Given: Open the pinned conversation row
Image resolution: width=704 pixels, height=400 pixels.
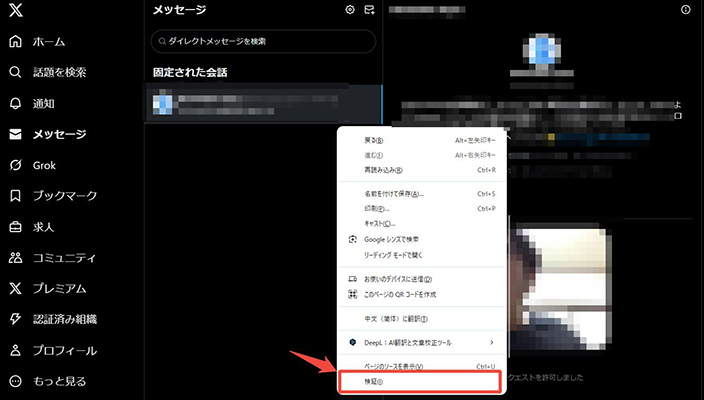Looking at the screenshot, I should pyautogui.click(x=263, y=104).
